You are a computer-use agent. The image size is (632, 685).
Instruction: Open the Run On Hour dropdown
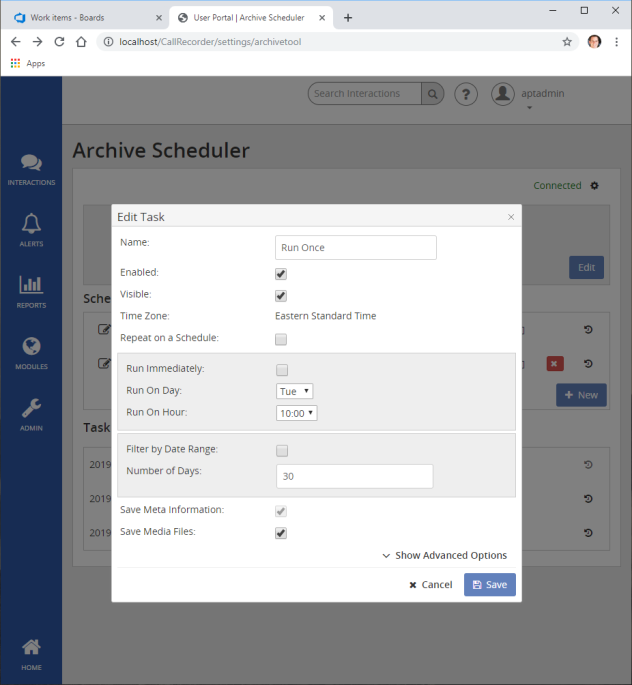297,413
